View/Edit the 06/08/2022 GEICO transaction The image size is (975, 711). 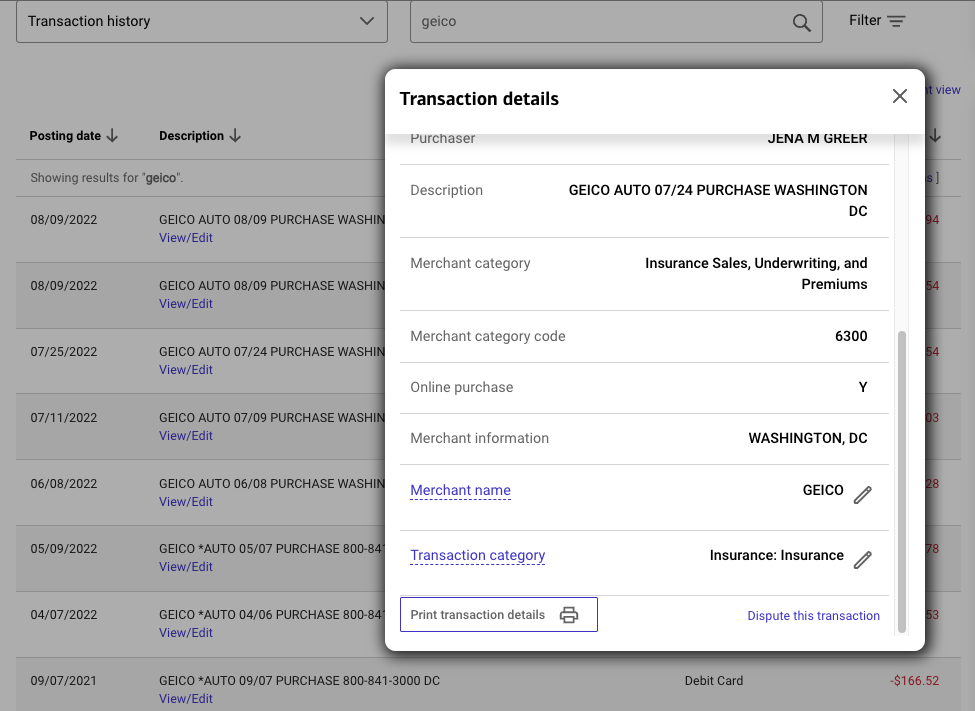[x=186, y=502]
